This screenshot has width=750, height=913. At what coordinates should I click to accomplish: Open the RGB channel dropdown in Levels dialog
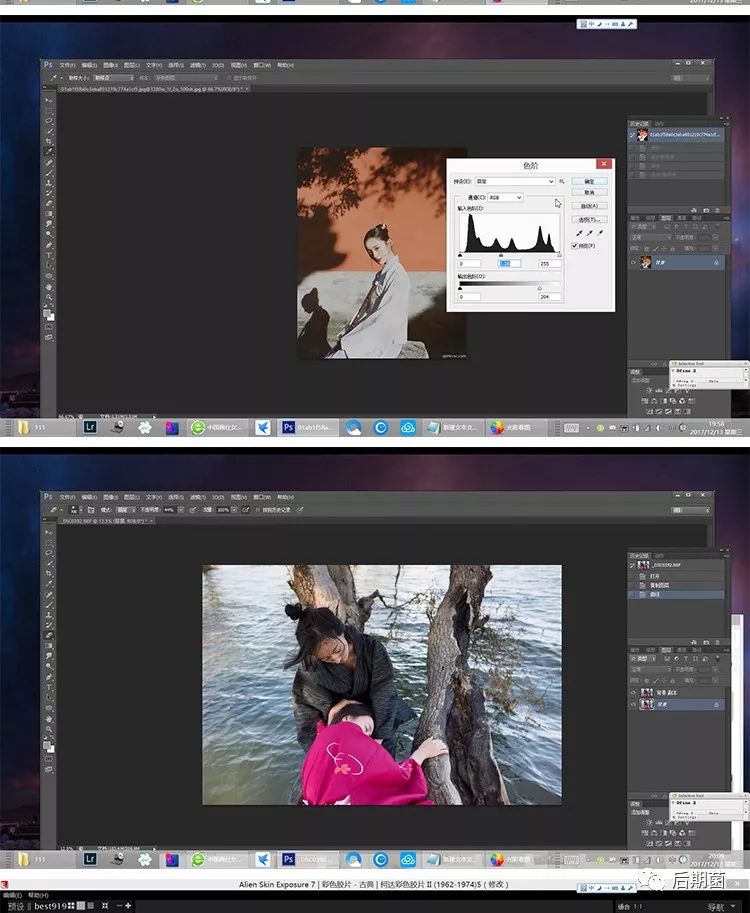(x=505, y=197)
